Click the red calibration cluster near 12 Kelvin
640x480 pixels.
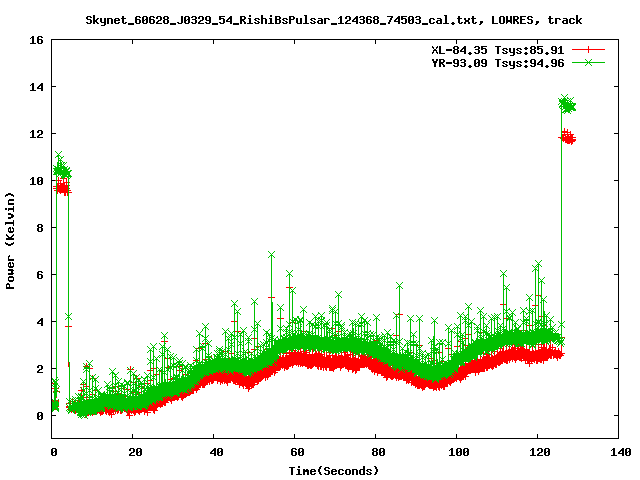tap(567, 138)
